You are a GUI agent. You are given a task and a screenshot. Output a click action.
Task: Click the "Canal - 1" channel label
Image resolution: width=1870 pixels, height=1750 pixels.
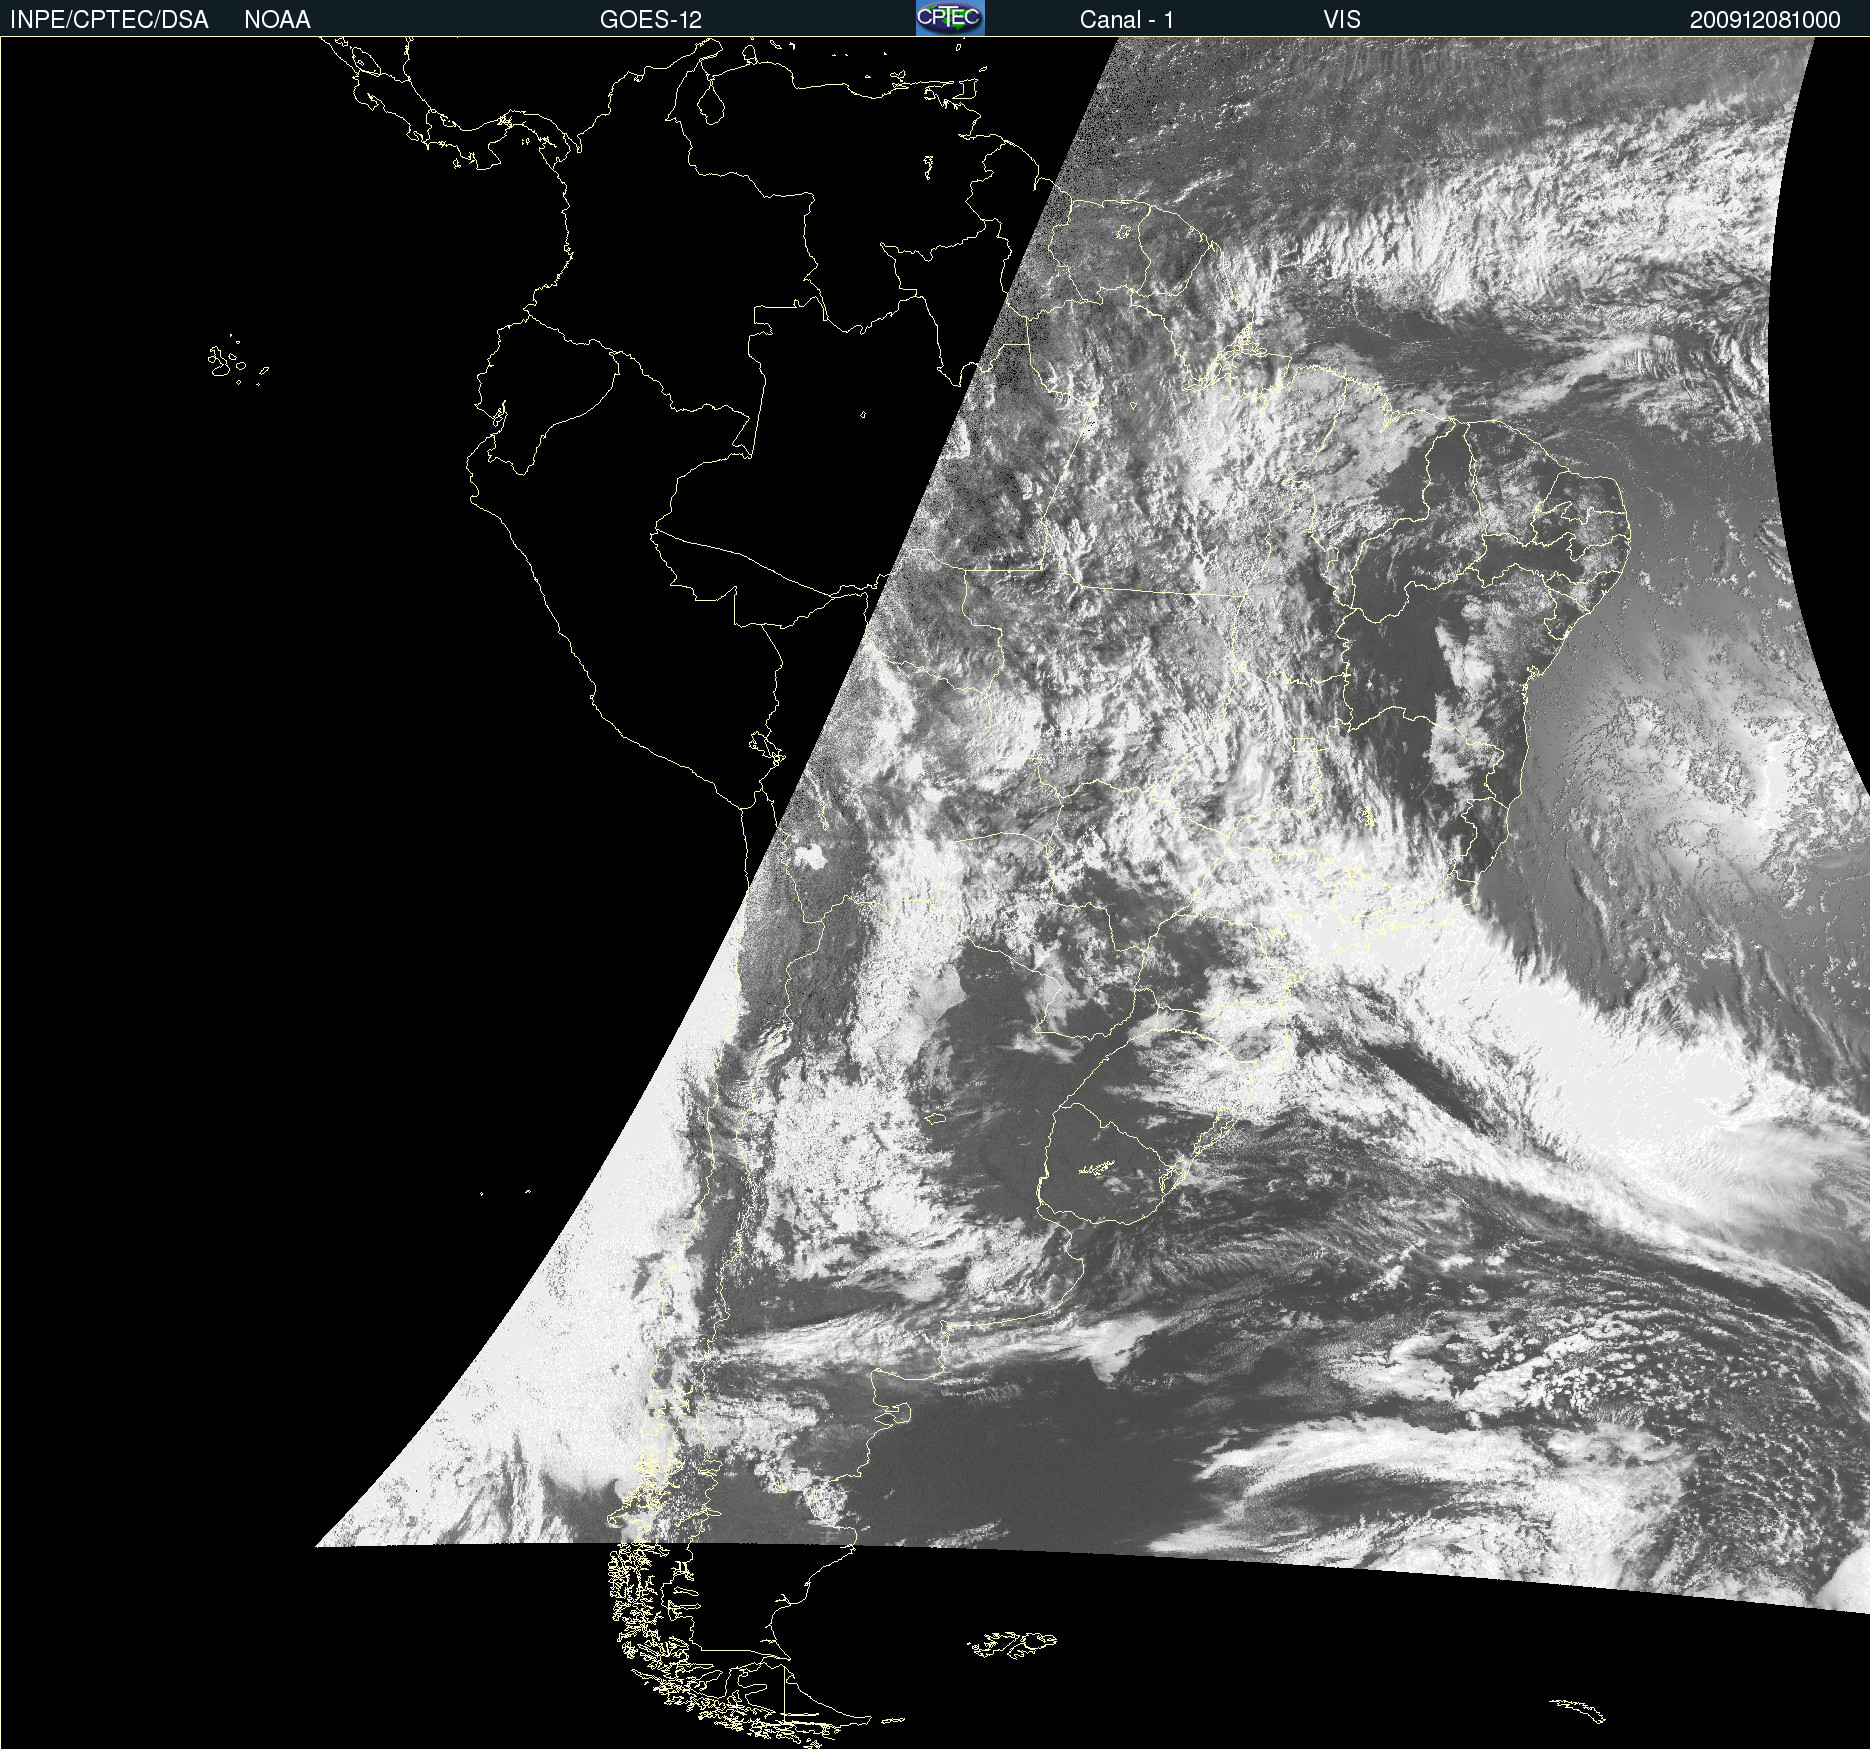click(x=1127, y=20)
